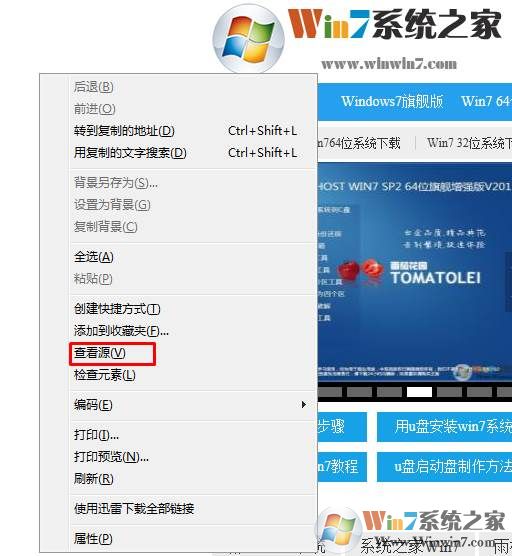The width and height of the screenshot is (512, 556).
Task: Click 创建快捷方式(T) menu item
Action: tap(117, 309)
